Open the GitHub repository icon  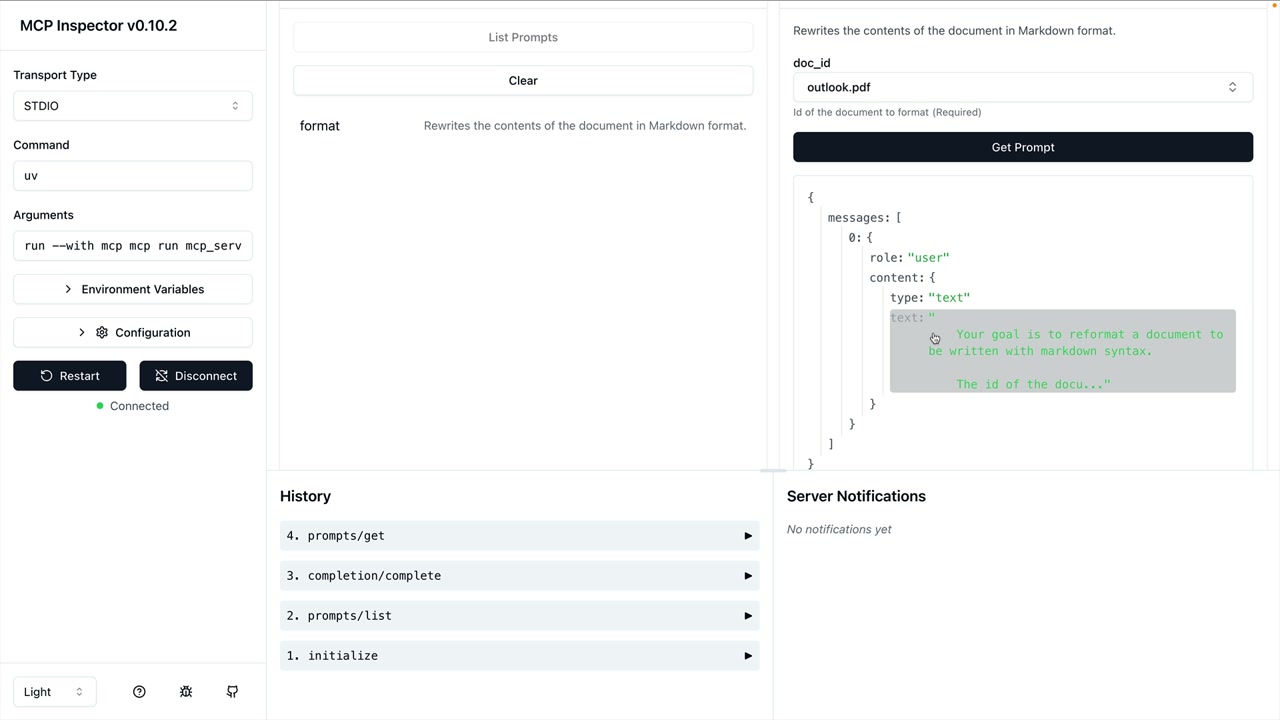point(232,692)
